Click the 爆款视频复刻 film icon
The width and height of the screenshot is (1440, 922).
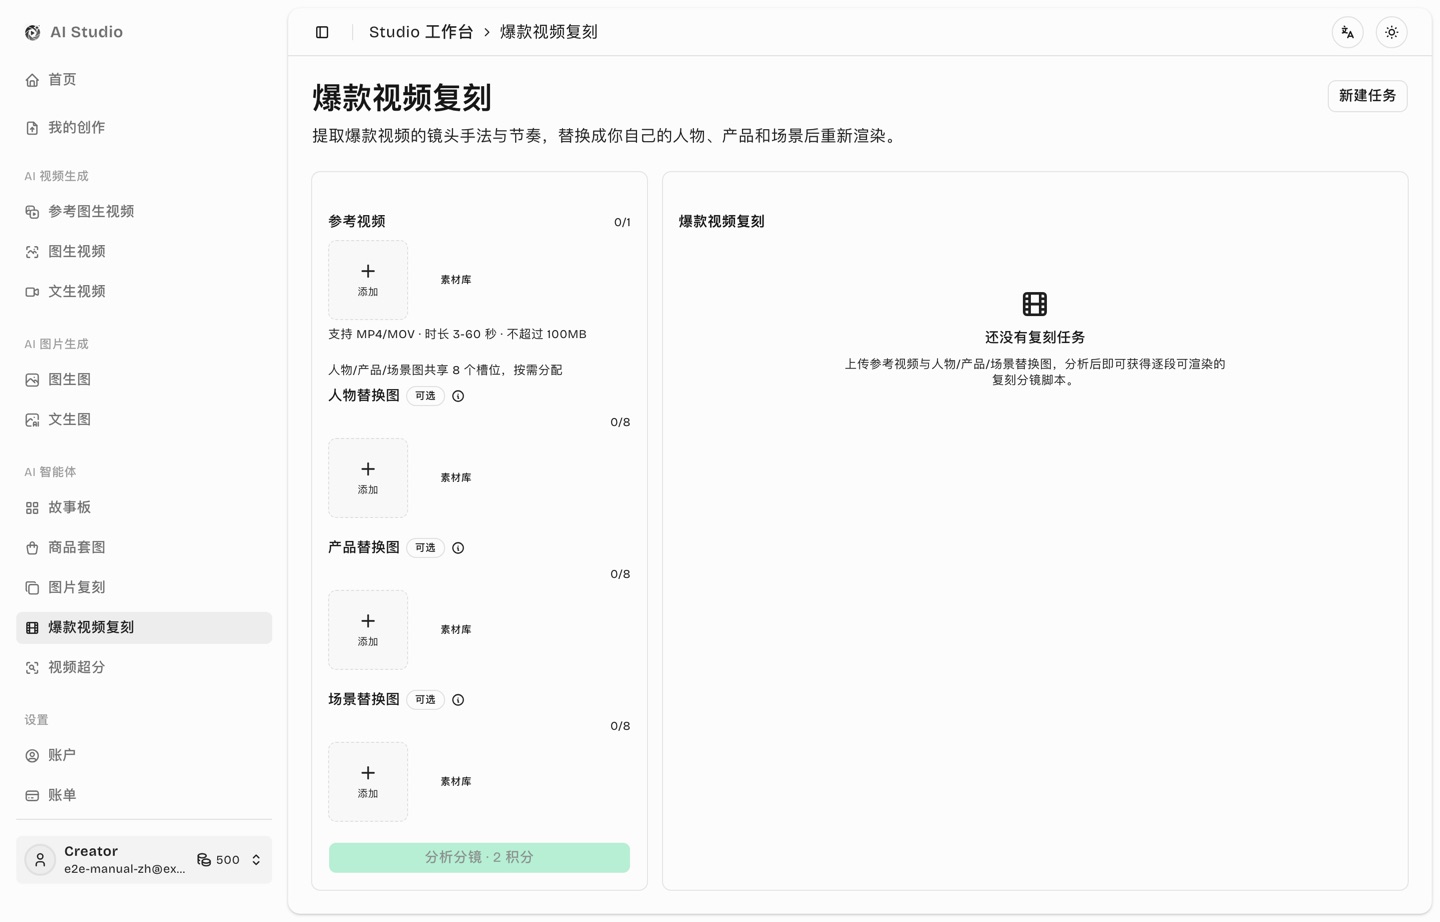coord(32,628)
